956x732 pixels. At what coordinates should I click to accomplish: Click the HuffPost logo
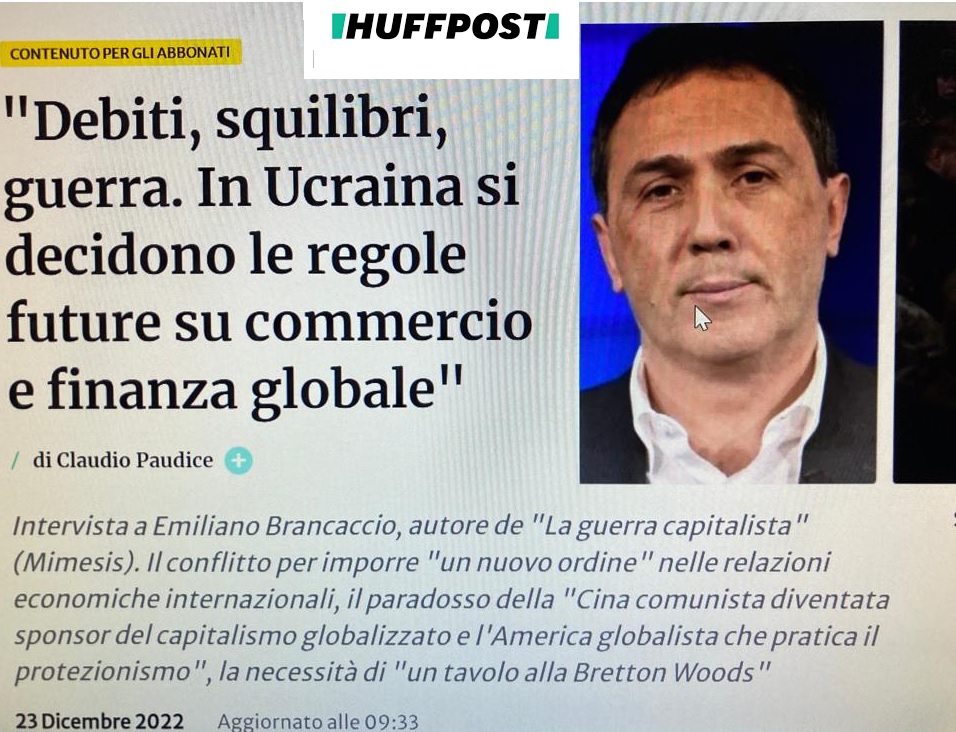tap(445, 26)
